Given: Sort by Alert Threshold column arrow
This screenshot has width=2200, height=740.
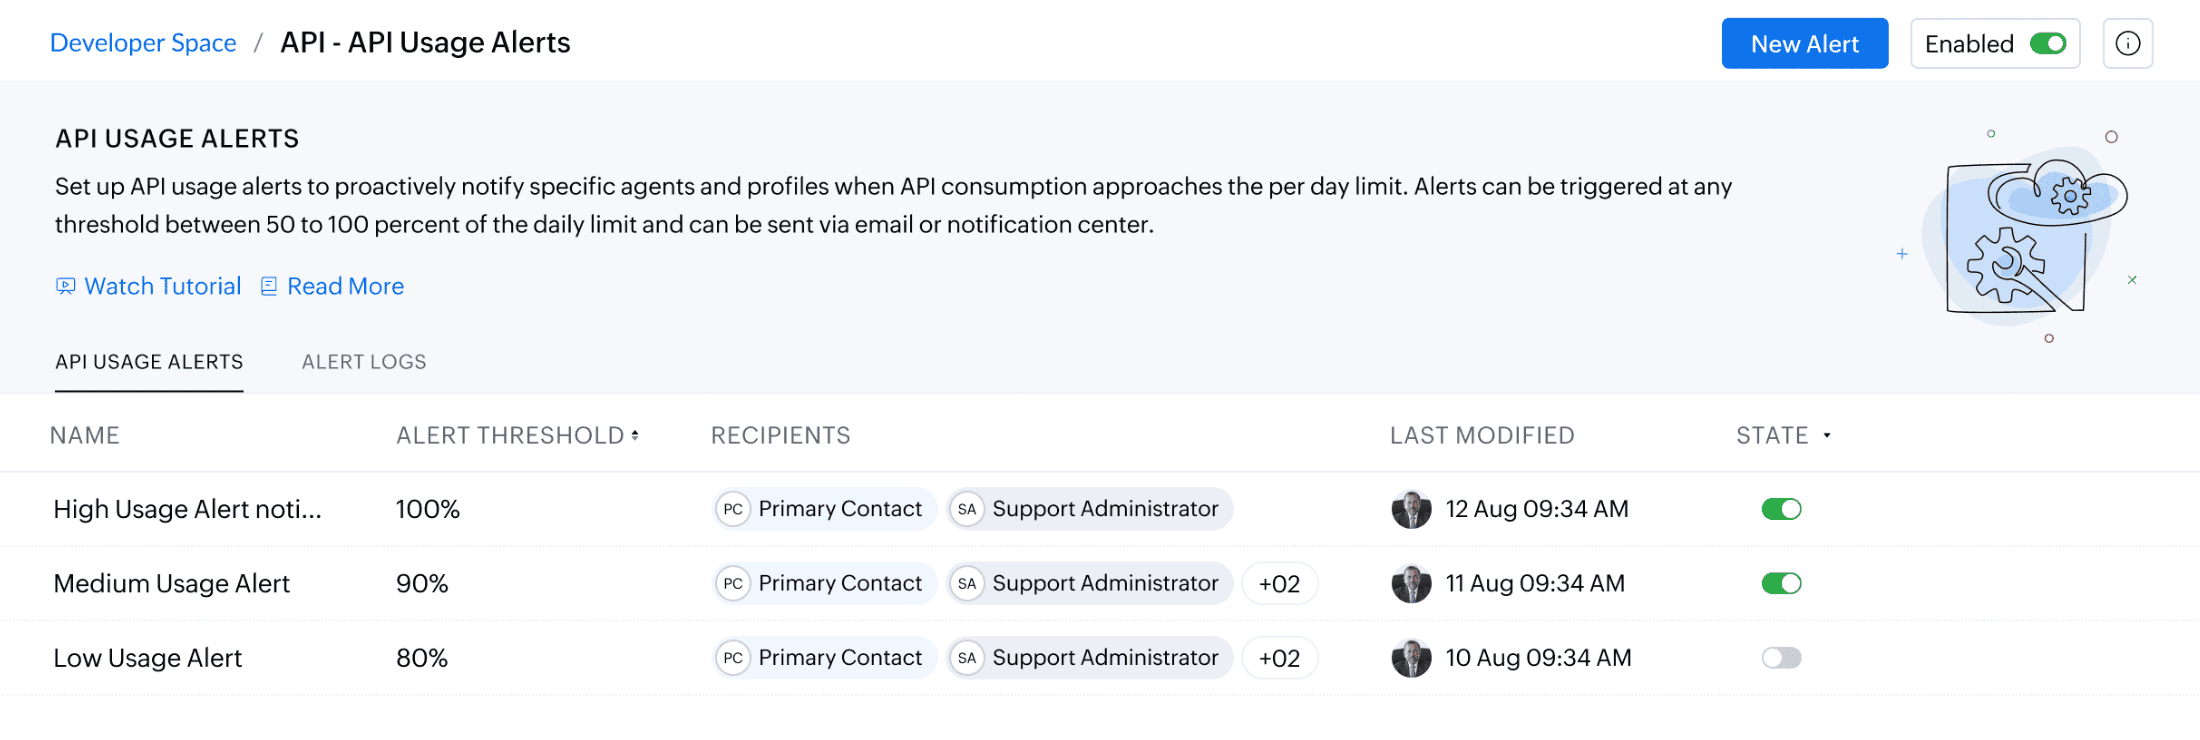Looking at the screenshot, I should 635,436.
